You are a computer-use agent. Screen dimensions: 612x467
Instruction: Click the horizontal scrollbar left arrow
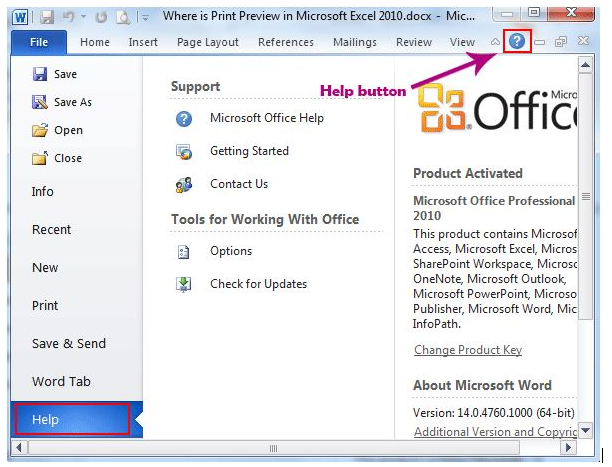pyautogui.click(x=19, y=448)
